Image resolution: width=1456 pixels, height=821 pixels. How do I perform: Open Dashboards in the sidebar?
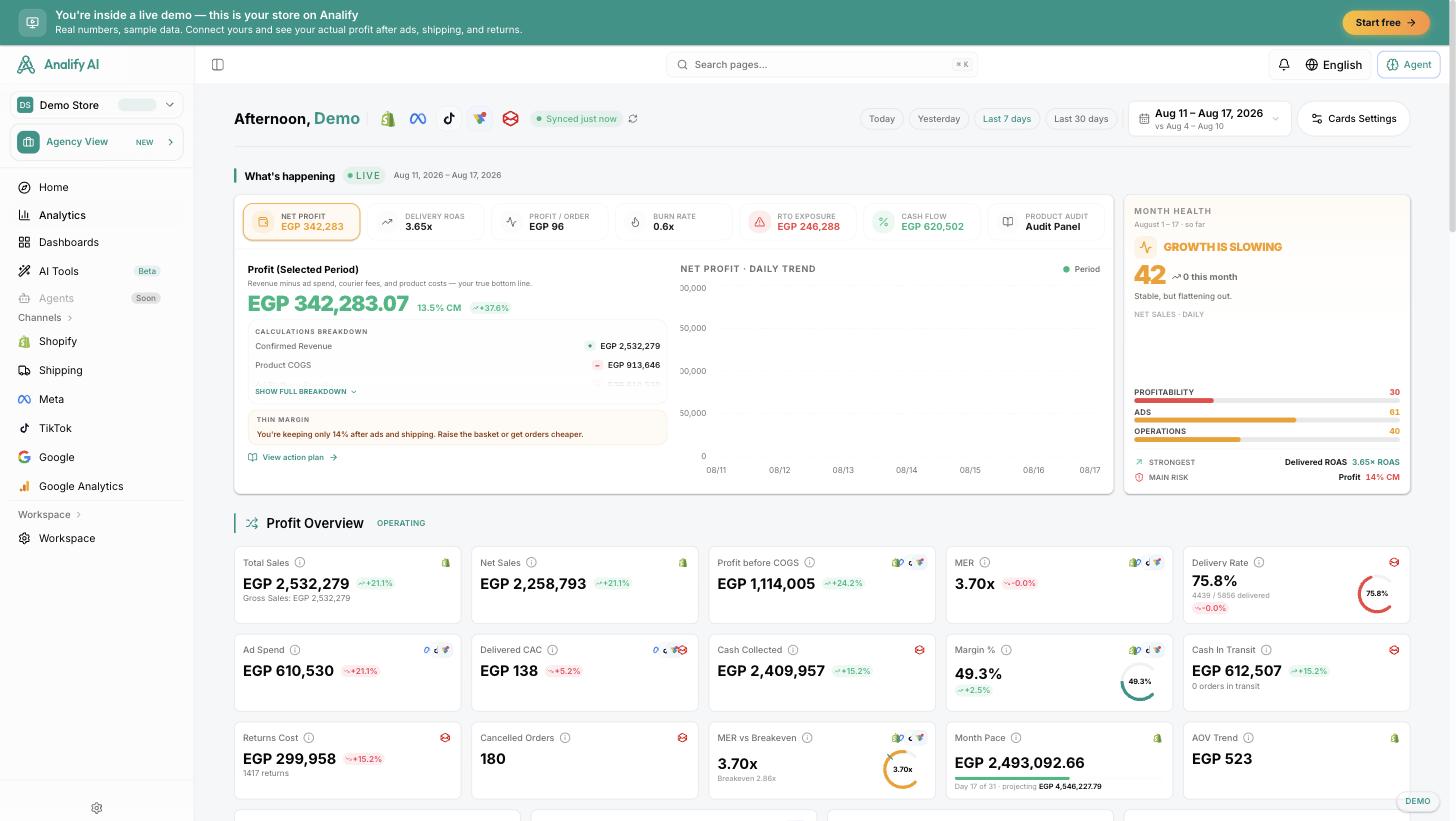coord(97,243)
